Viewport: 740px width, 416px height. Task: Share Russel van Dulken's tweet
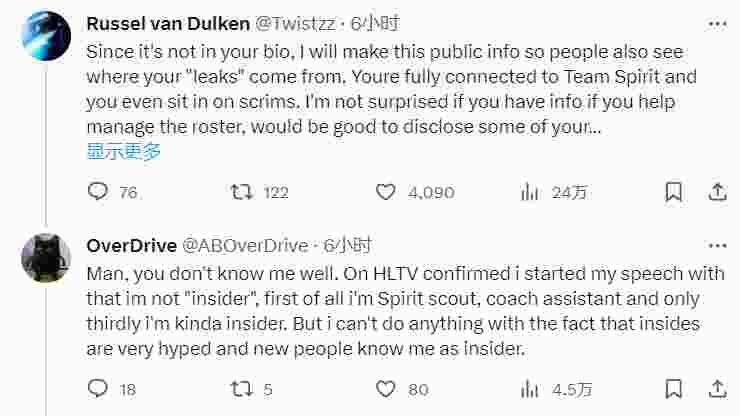(717, 192)
